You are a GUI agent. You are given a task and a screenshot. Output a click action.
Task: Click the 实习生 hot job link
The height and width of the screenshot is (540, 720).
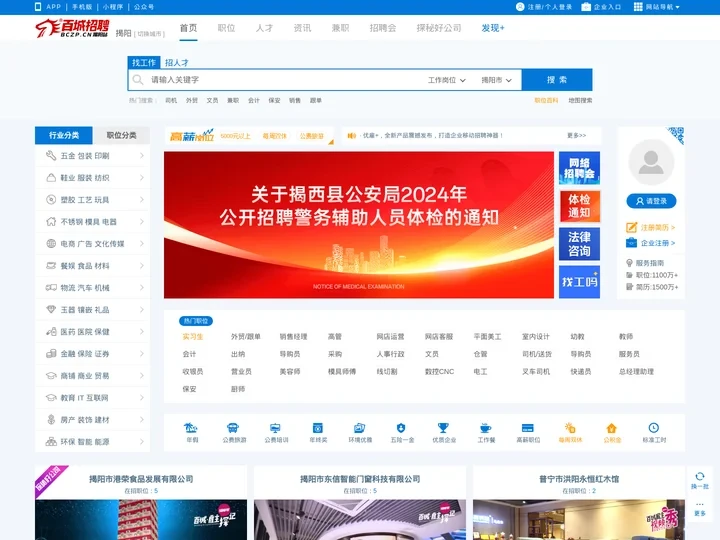192,337
